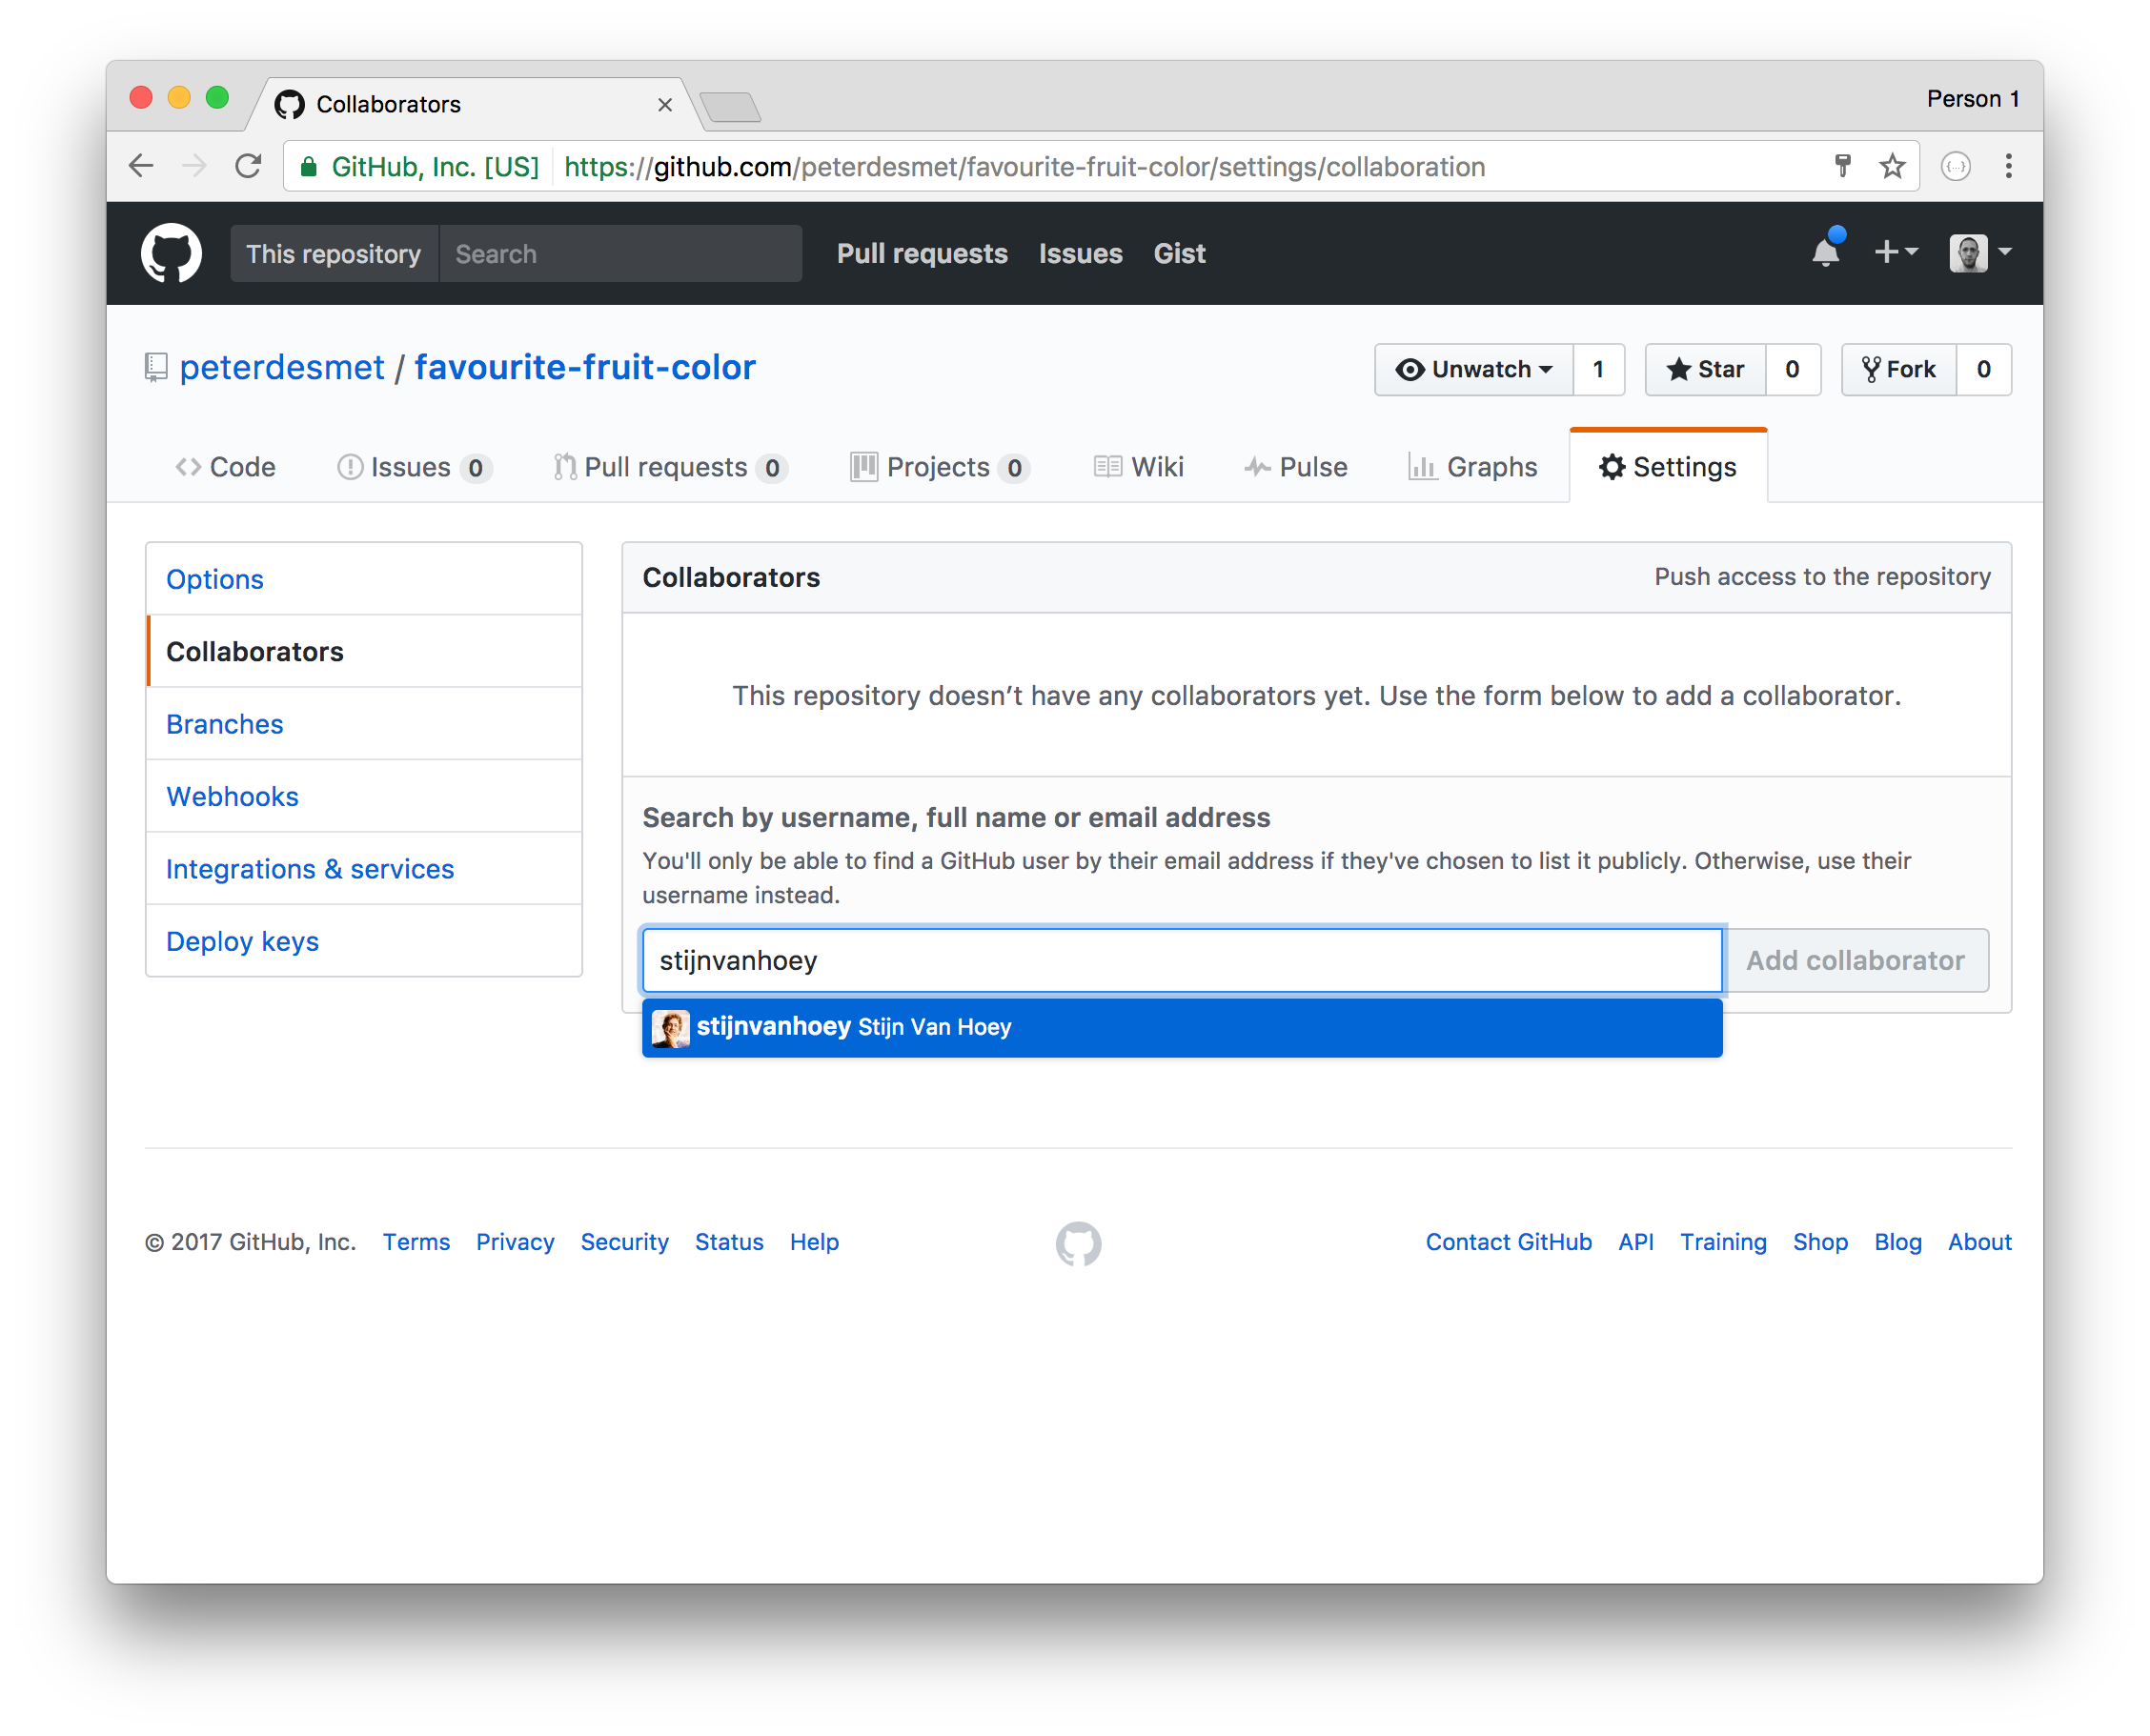The image size is (2150, 1736).
Task: Click the Settings gear tab icon
Action: (x=1613, y=466)
